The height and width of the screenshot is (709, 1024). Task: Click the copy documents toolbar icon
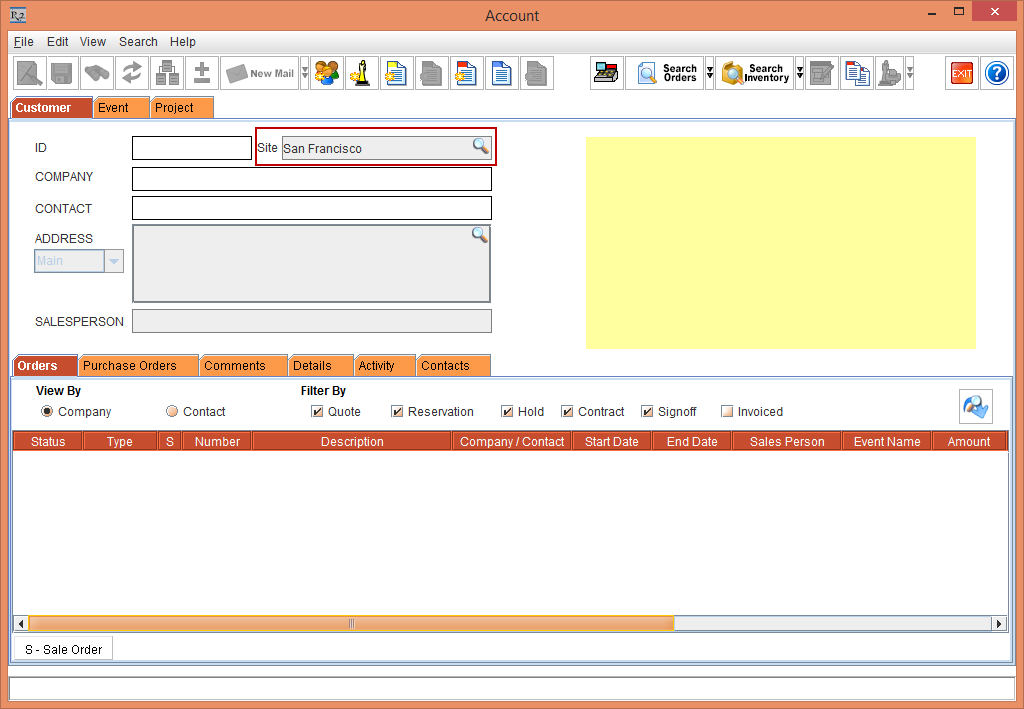856,72
